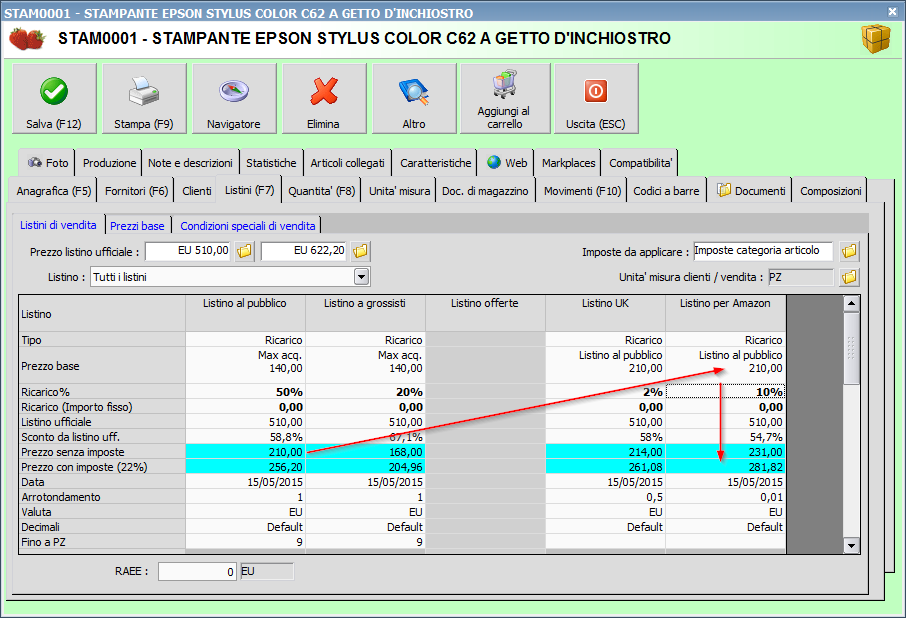This screenshot has width=906, height=618.
Task: Click the 261,08 price cell for Listino UK
Action: tap(606, 467)
